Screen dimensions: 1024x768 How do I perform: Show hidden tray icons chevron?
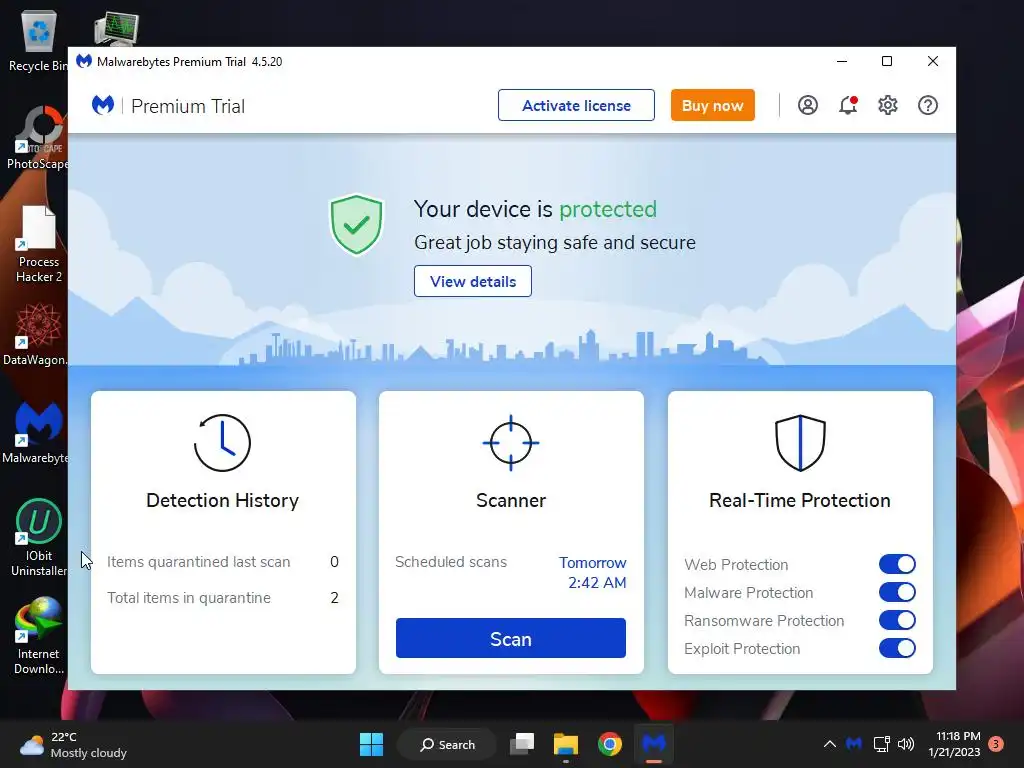pos(829,744)
